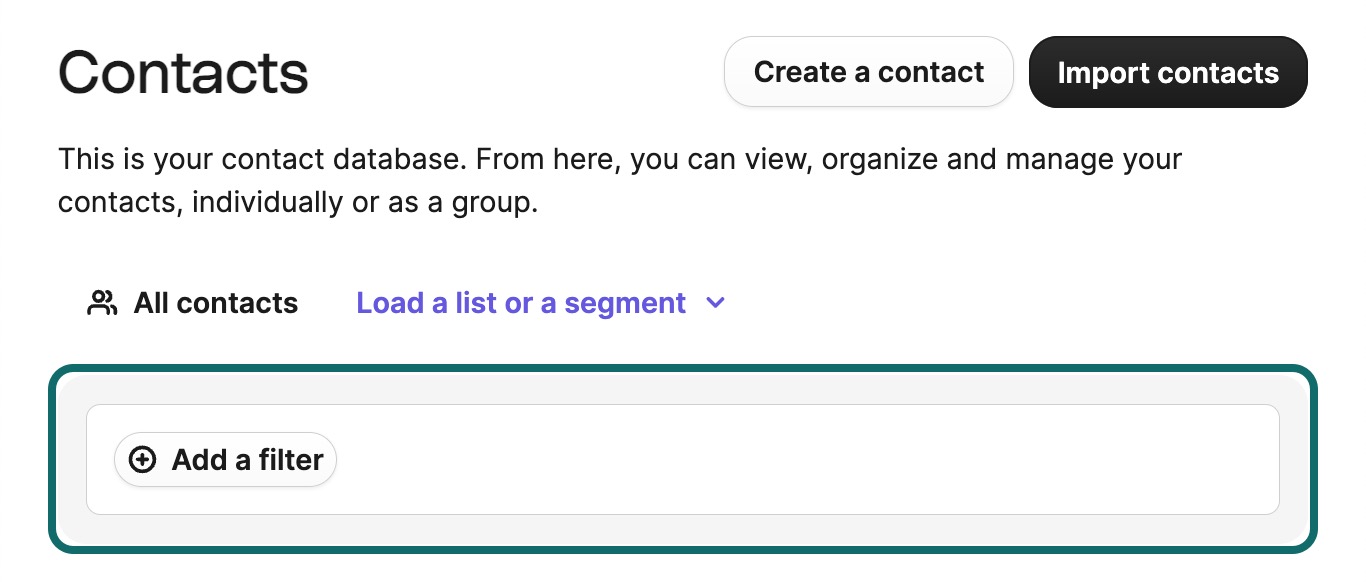Click the empty filter input row
Screen dimensions: 1366x582
pyautogui.click(x=700, y=458)
